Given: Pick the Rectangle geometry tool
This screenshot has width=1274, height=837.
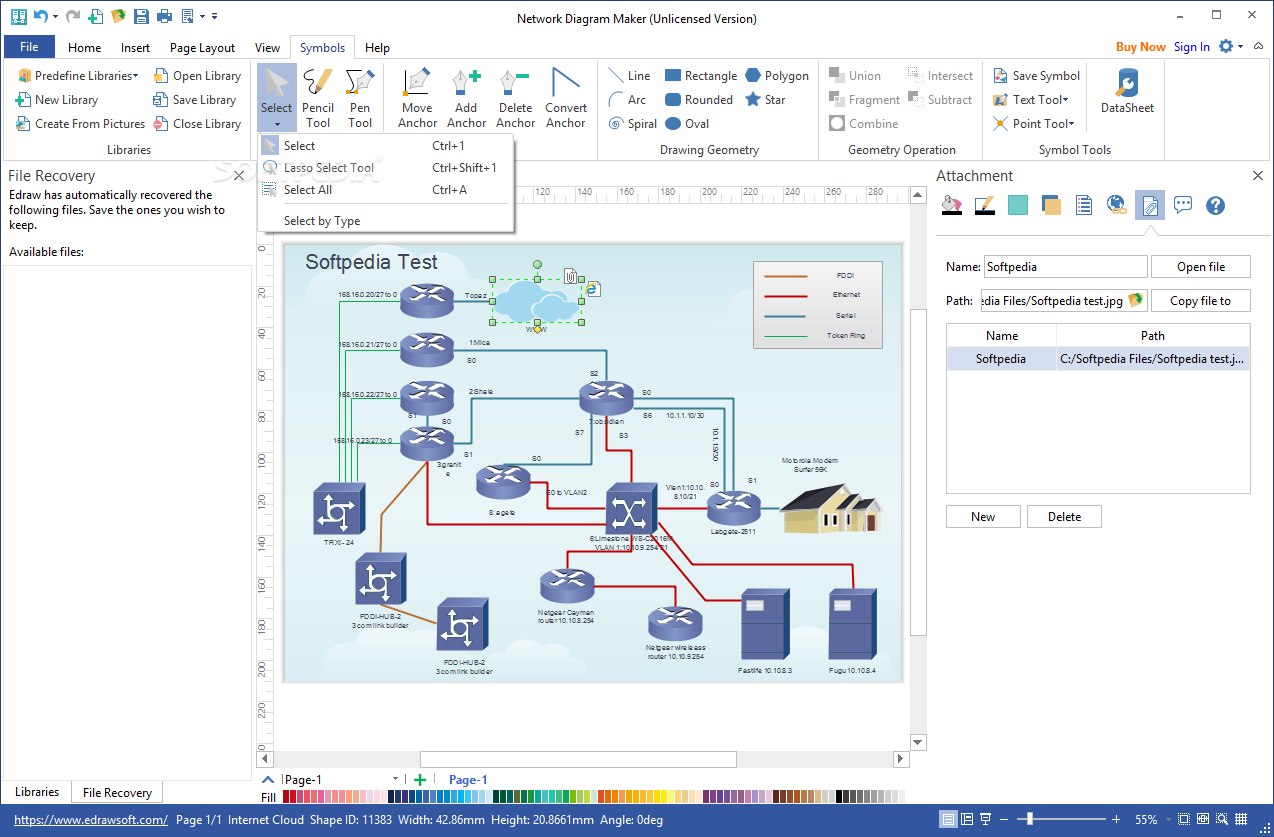Looking at the screenshot, I should pyautogui.click(x=701, y=75).
